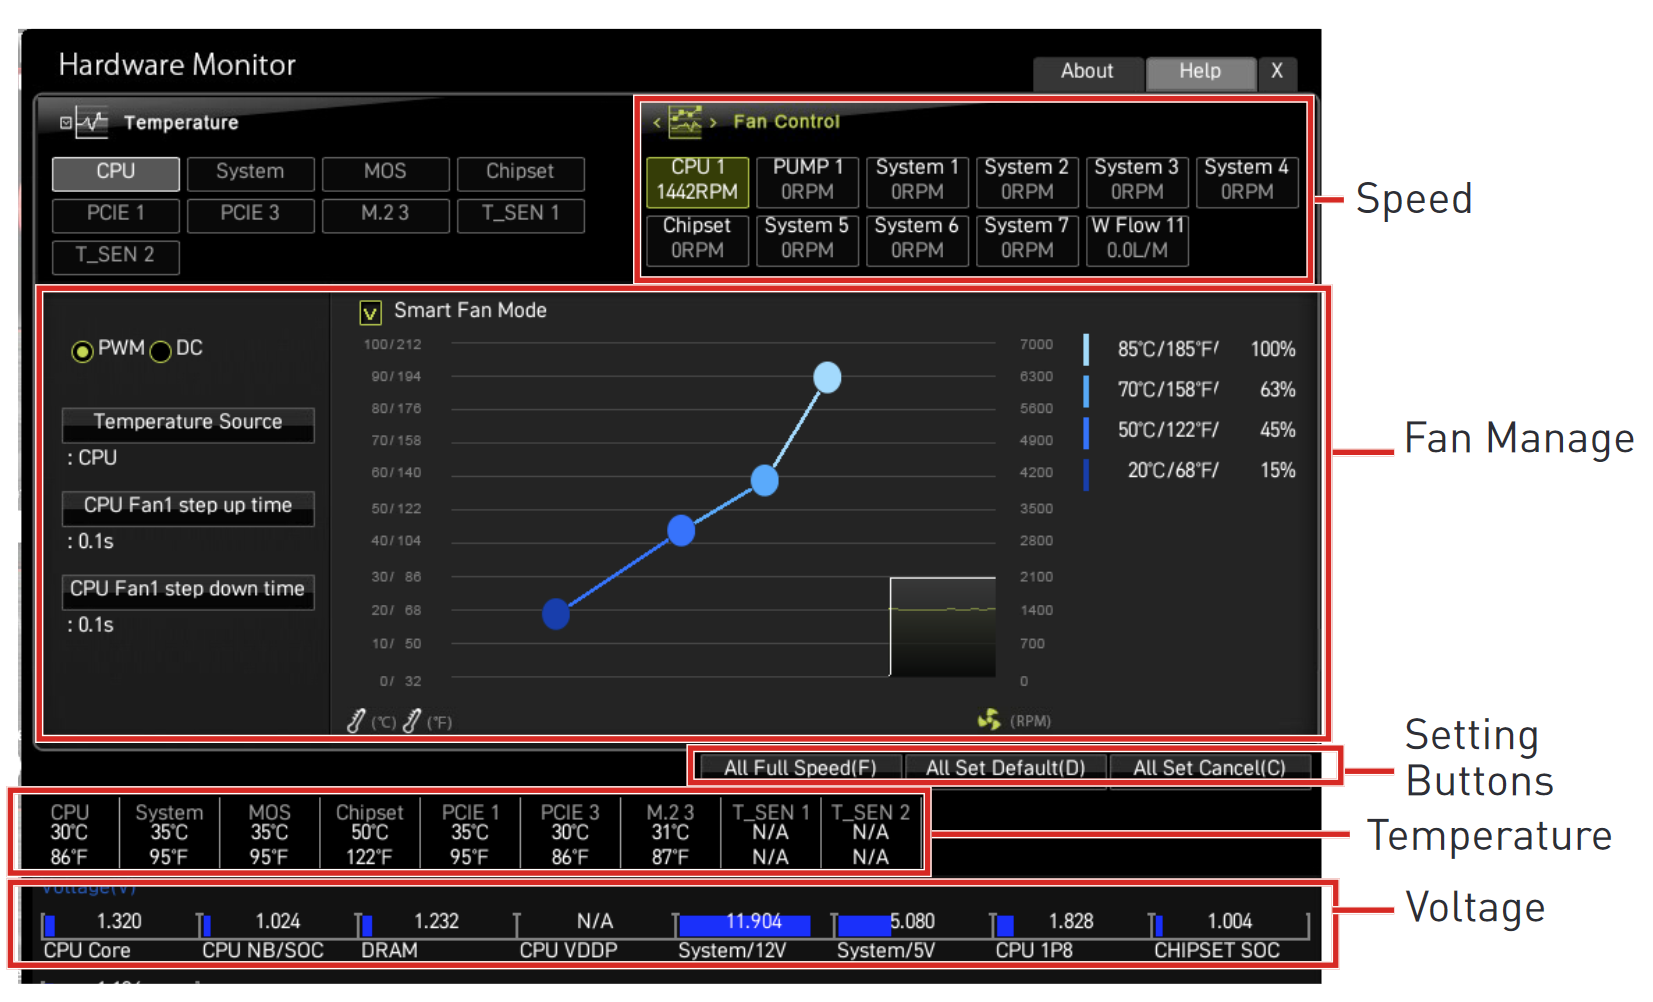The image size is (1653, 1002).
Task: Select the CPU temperature button
Action: 116,173
